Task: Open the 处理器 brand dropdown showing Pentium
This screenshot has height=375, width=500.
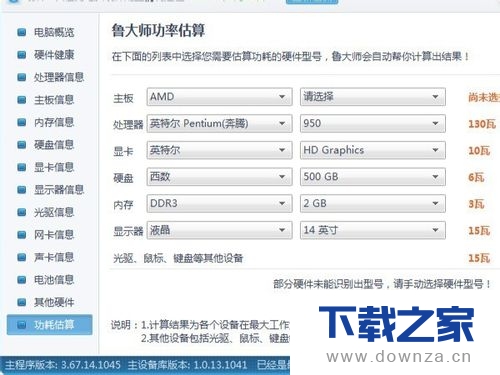Action: [x=219, y=124]
